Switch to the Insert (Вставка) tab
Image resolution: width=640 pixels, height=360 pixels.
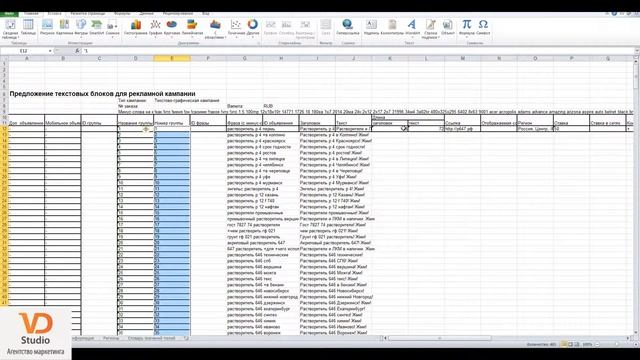tap(54, 13)
